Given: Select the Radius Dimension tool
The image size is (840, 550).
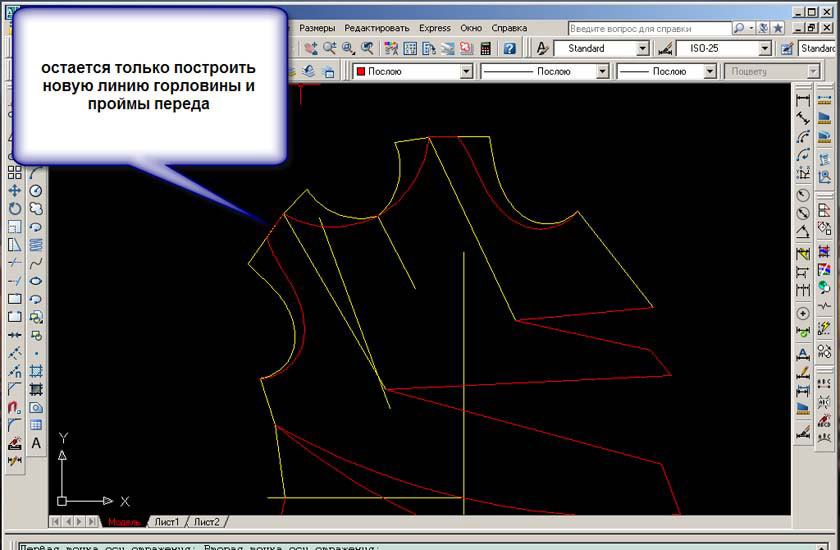Looking at the screenshot, I should pos(802,195).
